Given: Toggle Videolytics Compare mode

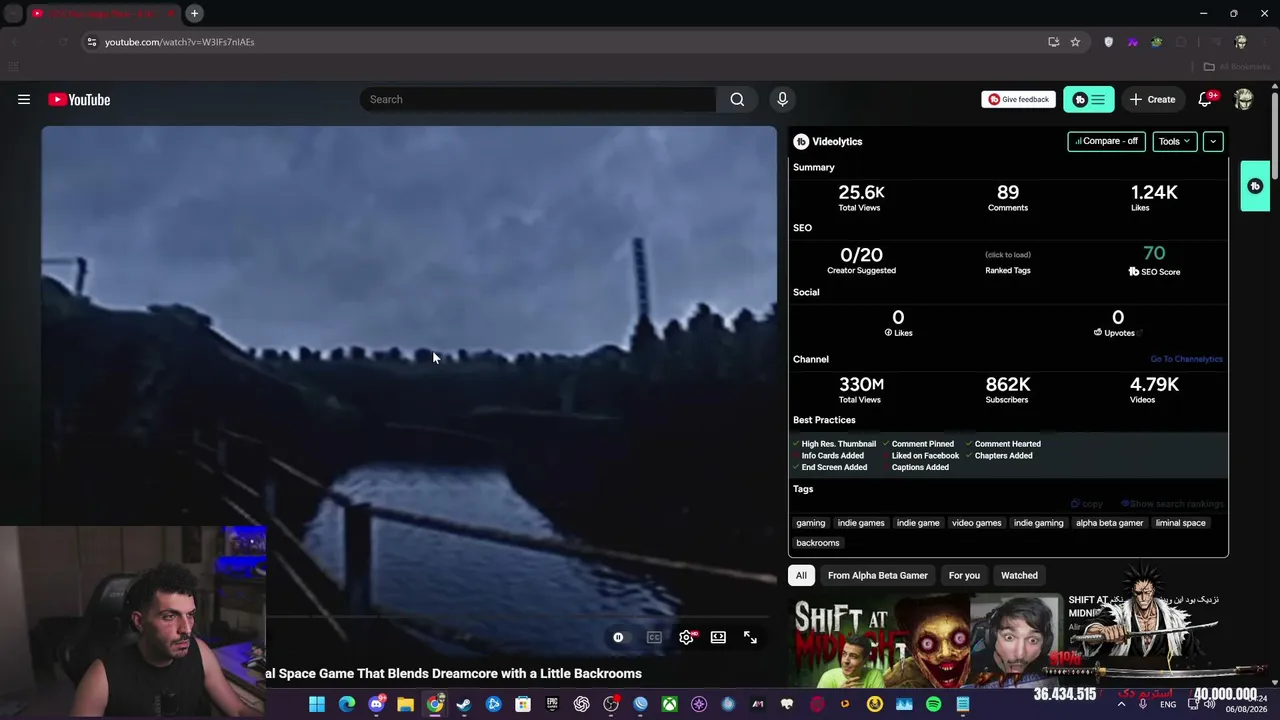Looking at the screenshot, I should 1106,141.
